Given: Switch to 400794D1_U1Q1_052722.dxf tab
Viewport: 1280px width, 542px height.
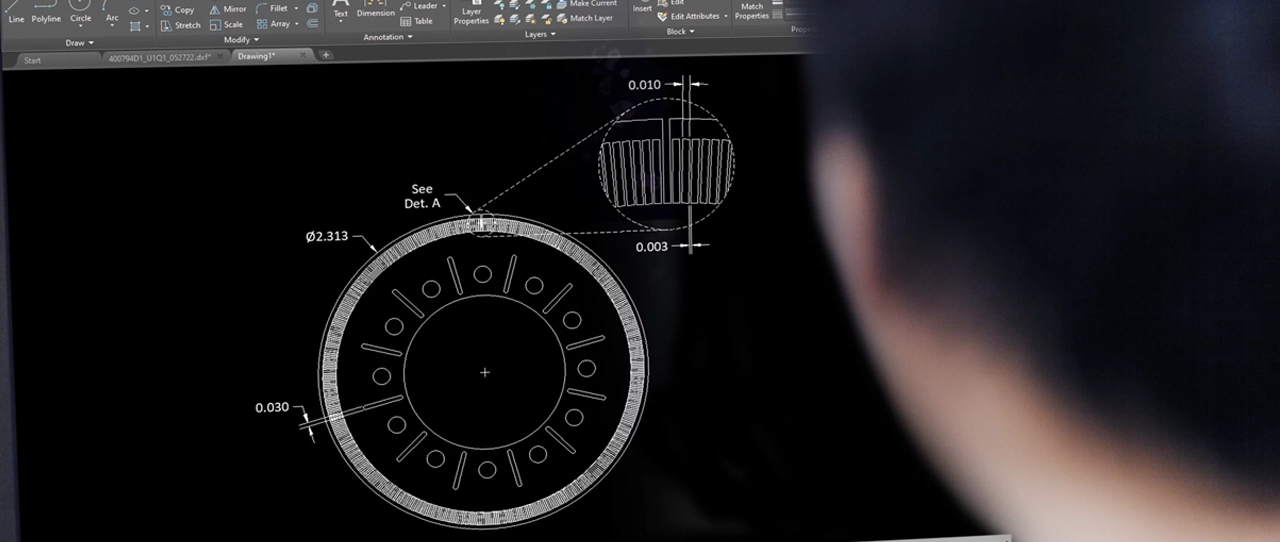Looking at the screenshot, I should (160, 58).
